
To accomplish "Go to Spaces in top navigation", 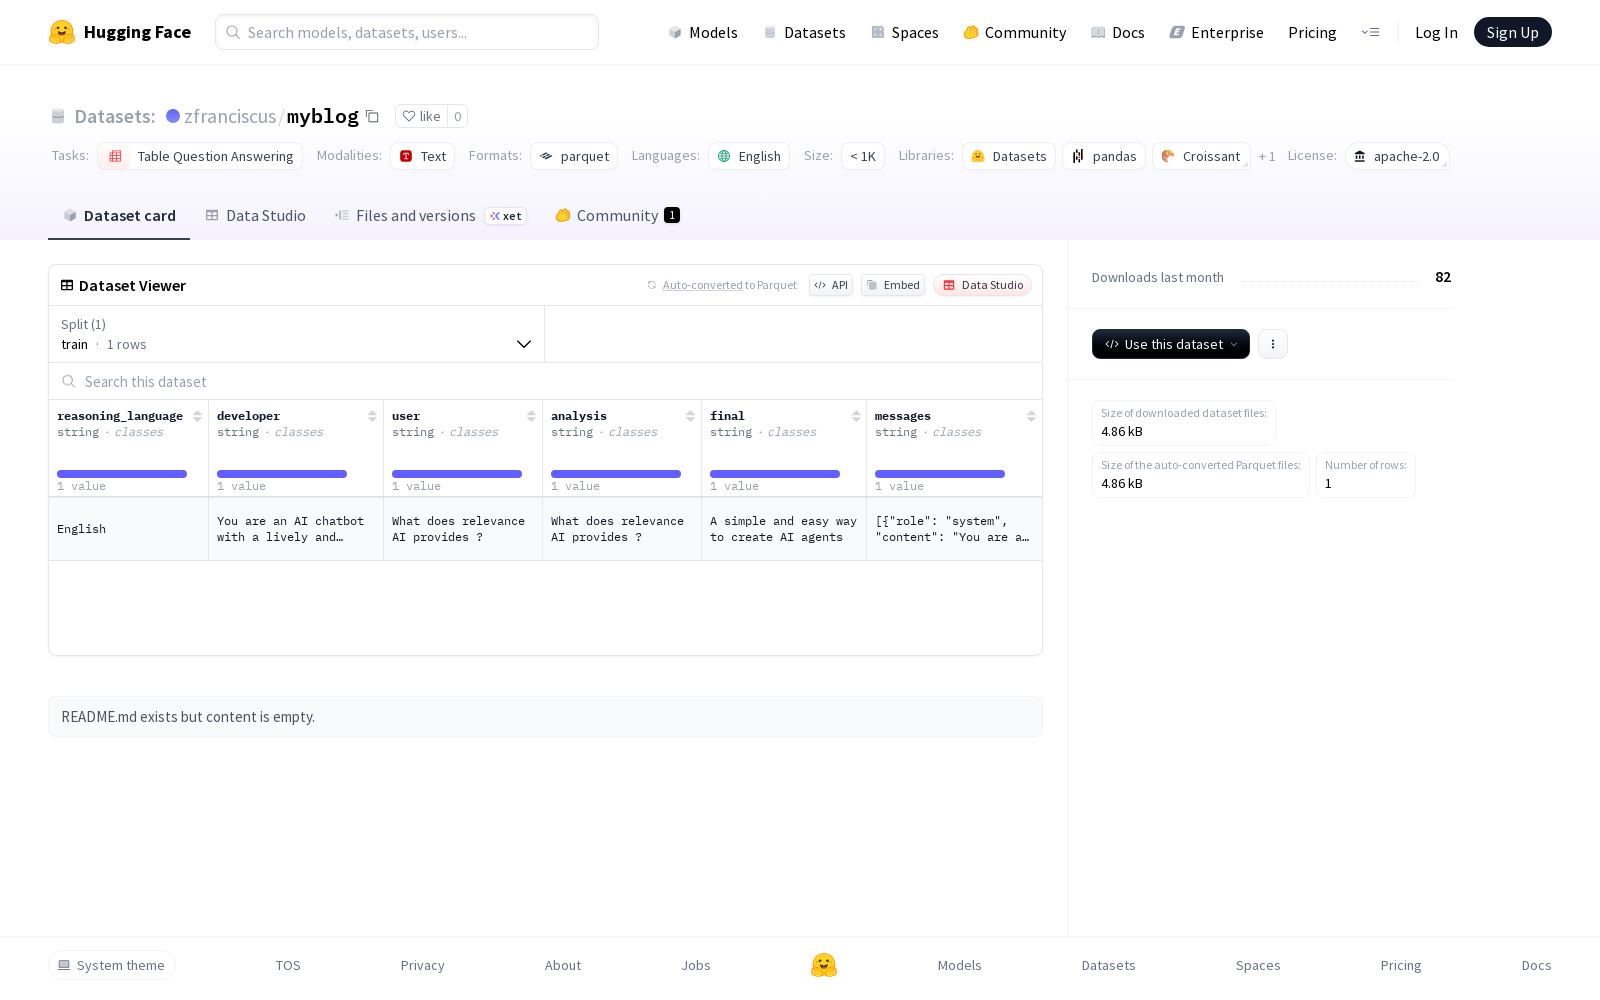I will 905,32.
